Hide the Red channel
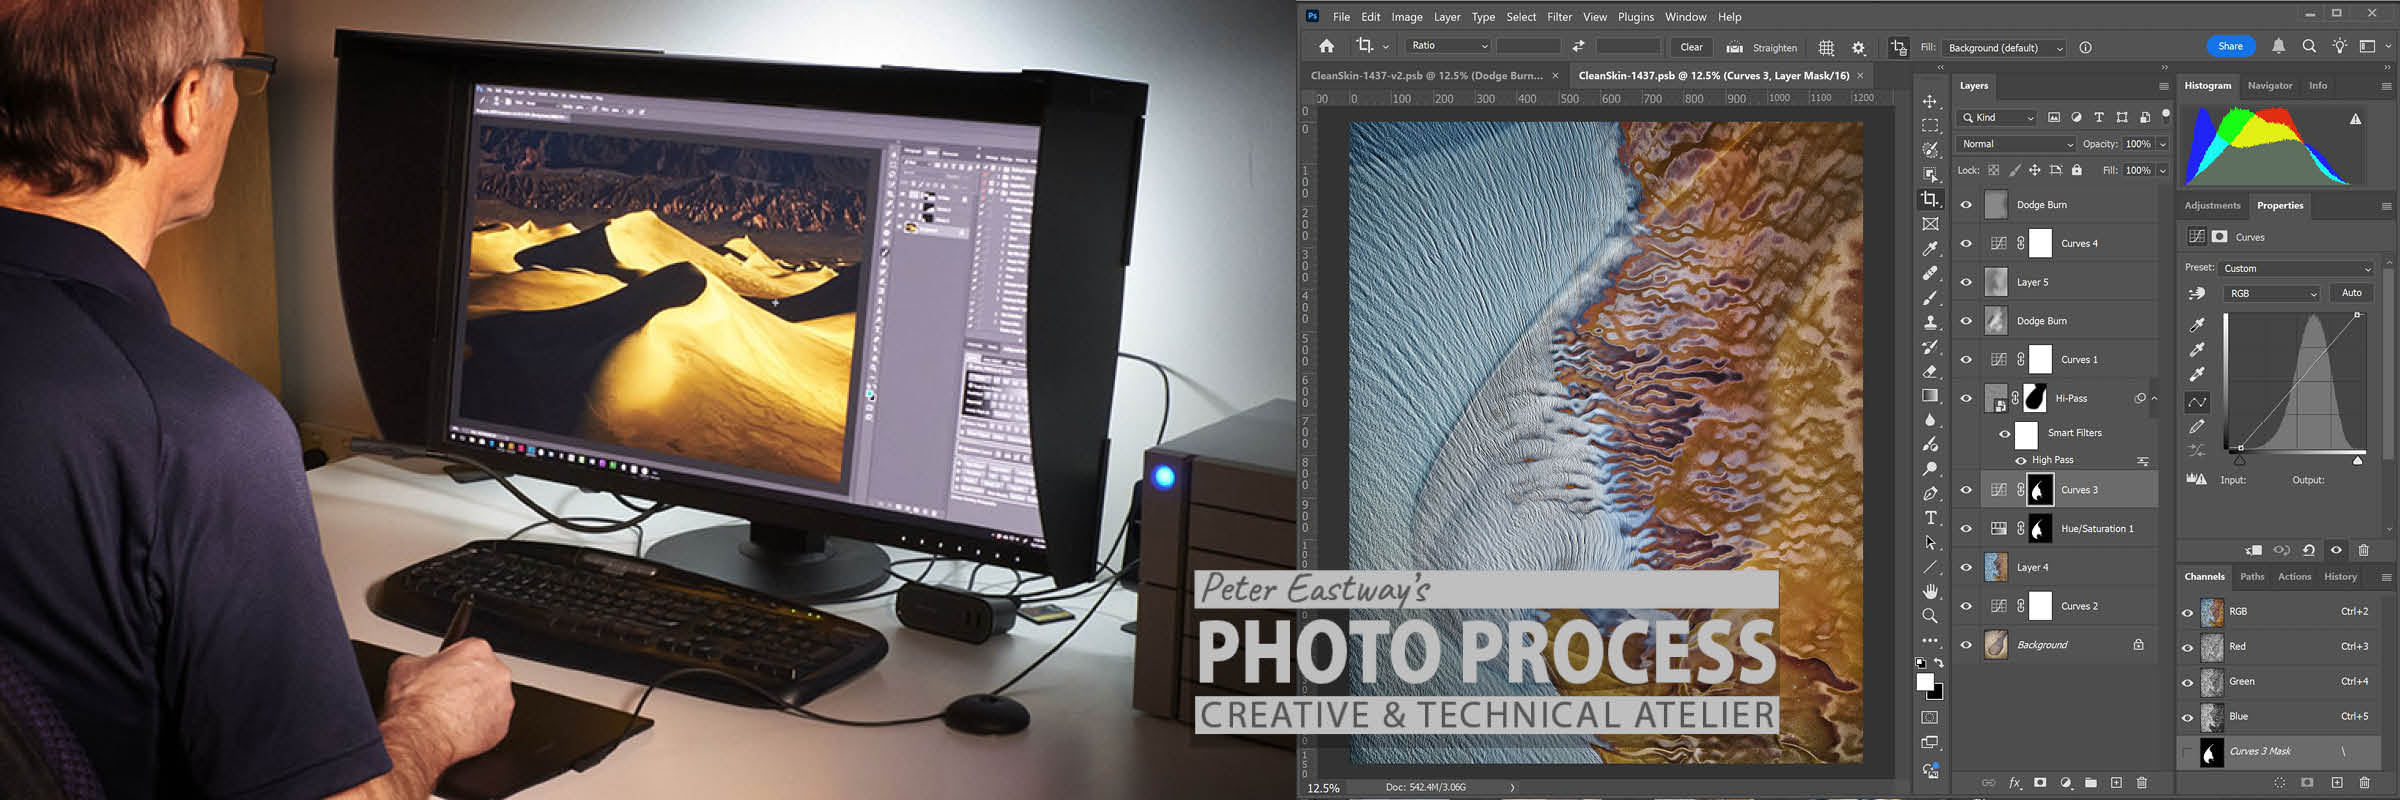The width and height of the screenshot is (2400, 800). click(x=2188, y=647)
